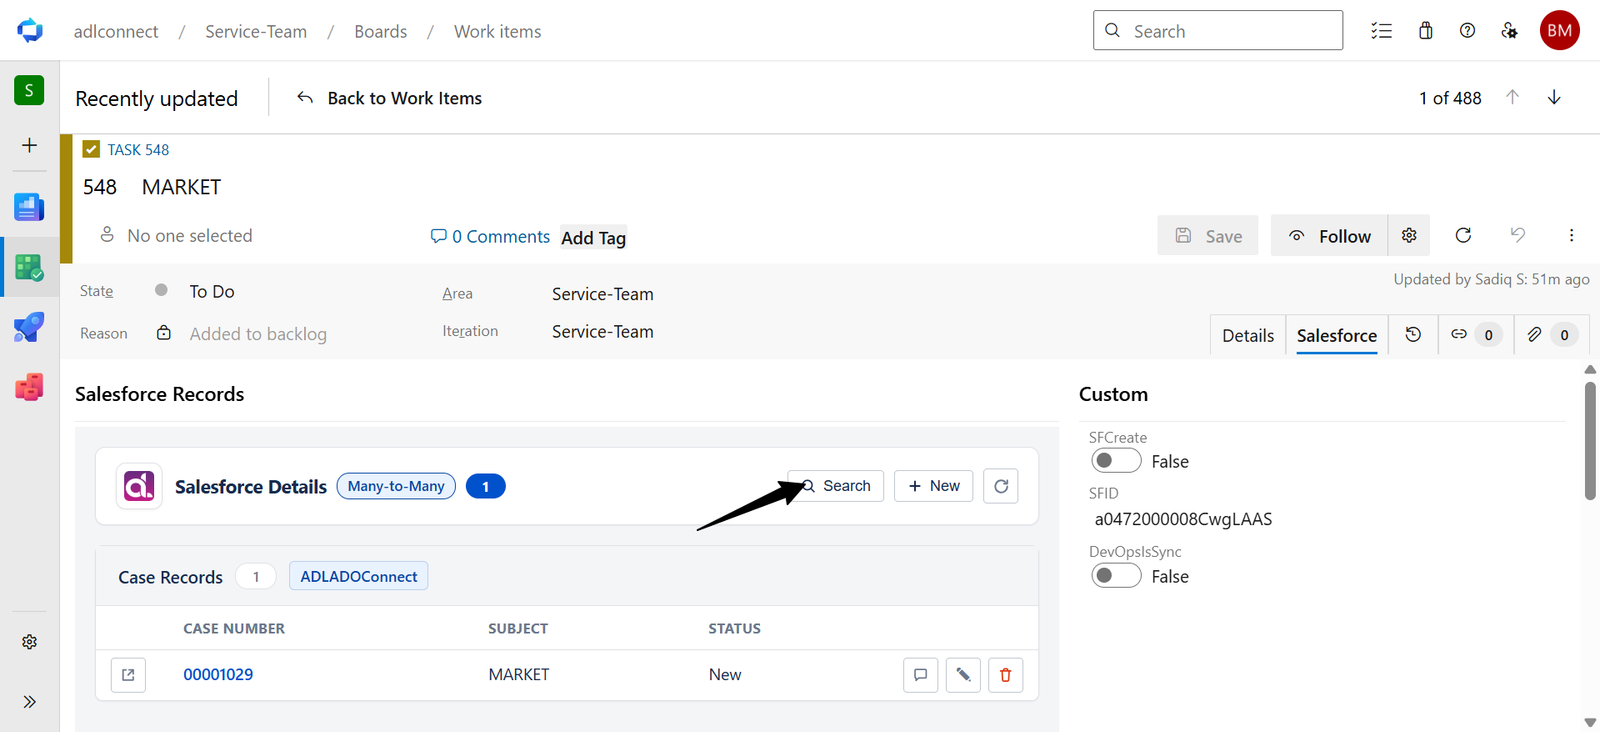The height and width of the screenshot is (732, 1600).
Task: Open the Boards hub in sidebar
Action: (29, 267)
